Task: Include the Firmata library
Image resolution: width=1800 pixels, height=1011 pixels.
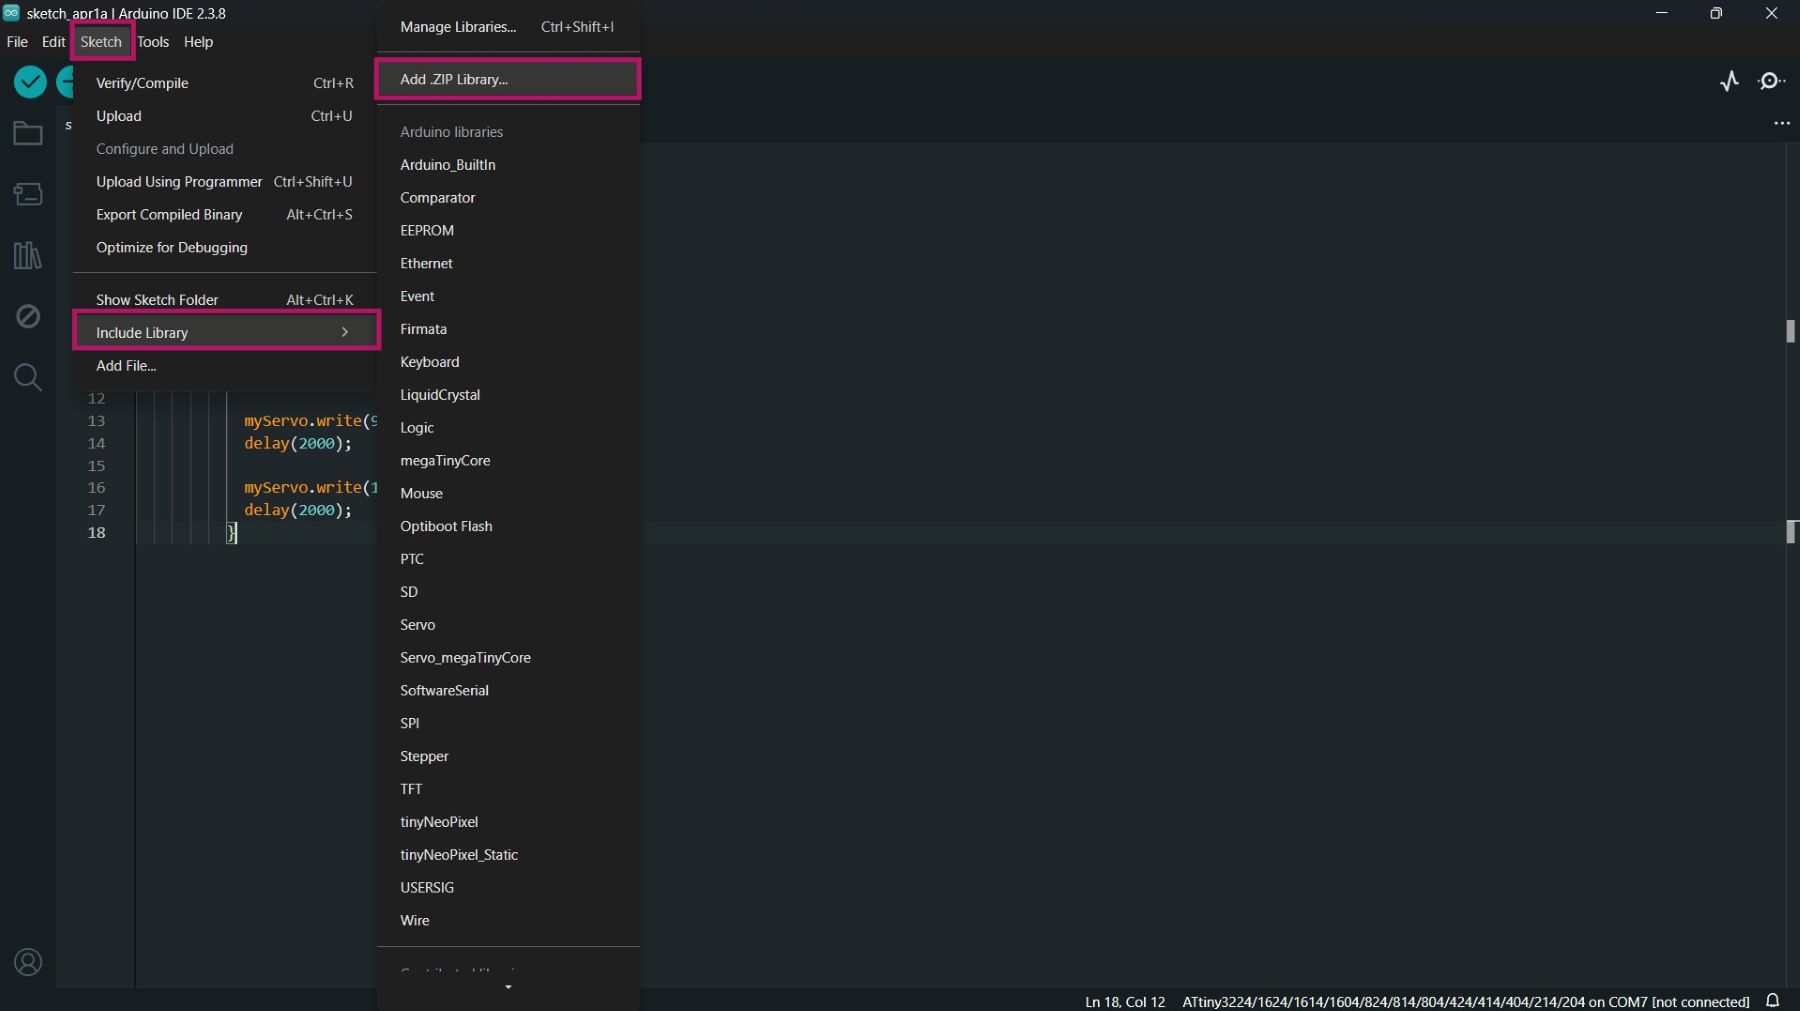Action: [508, 329]
